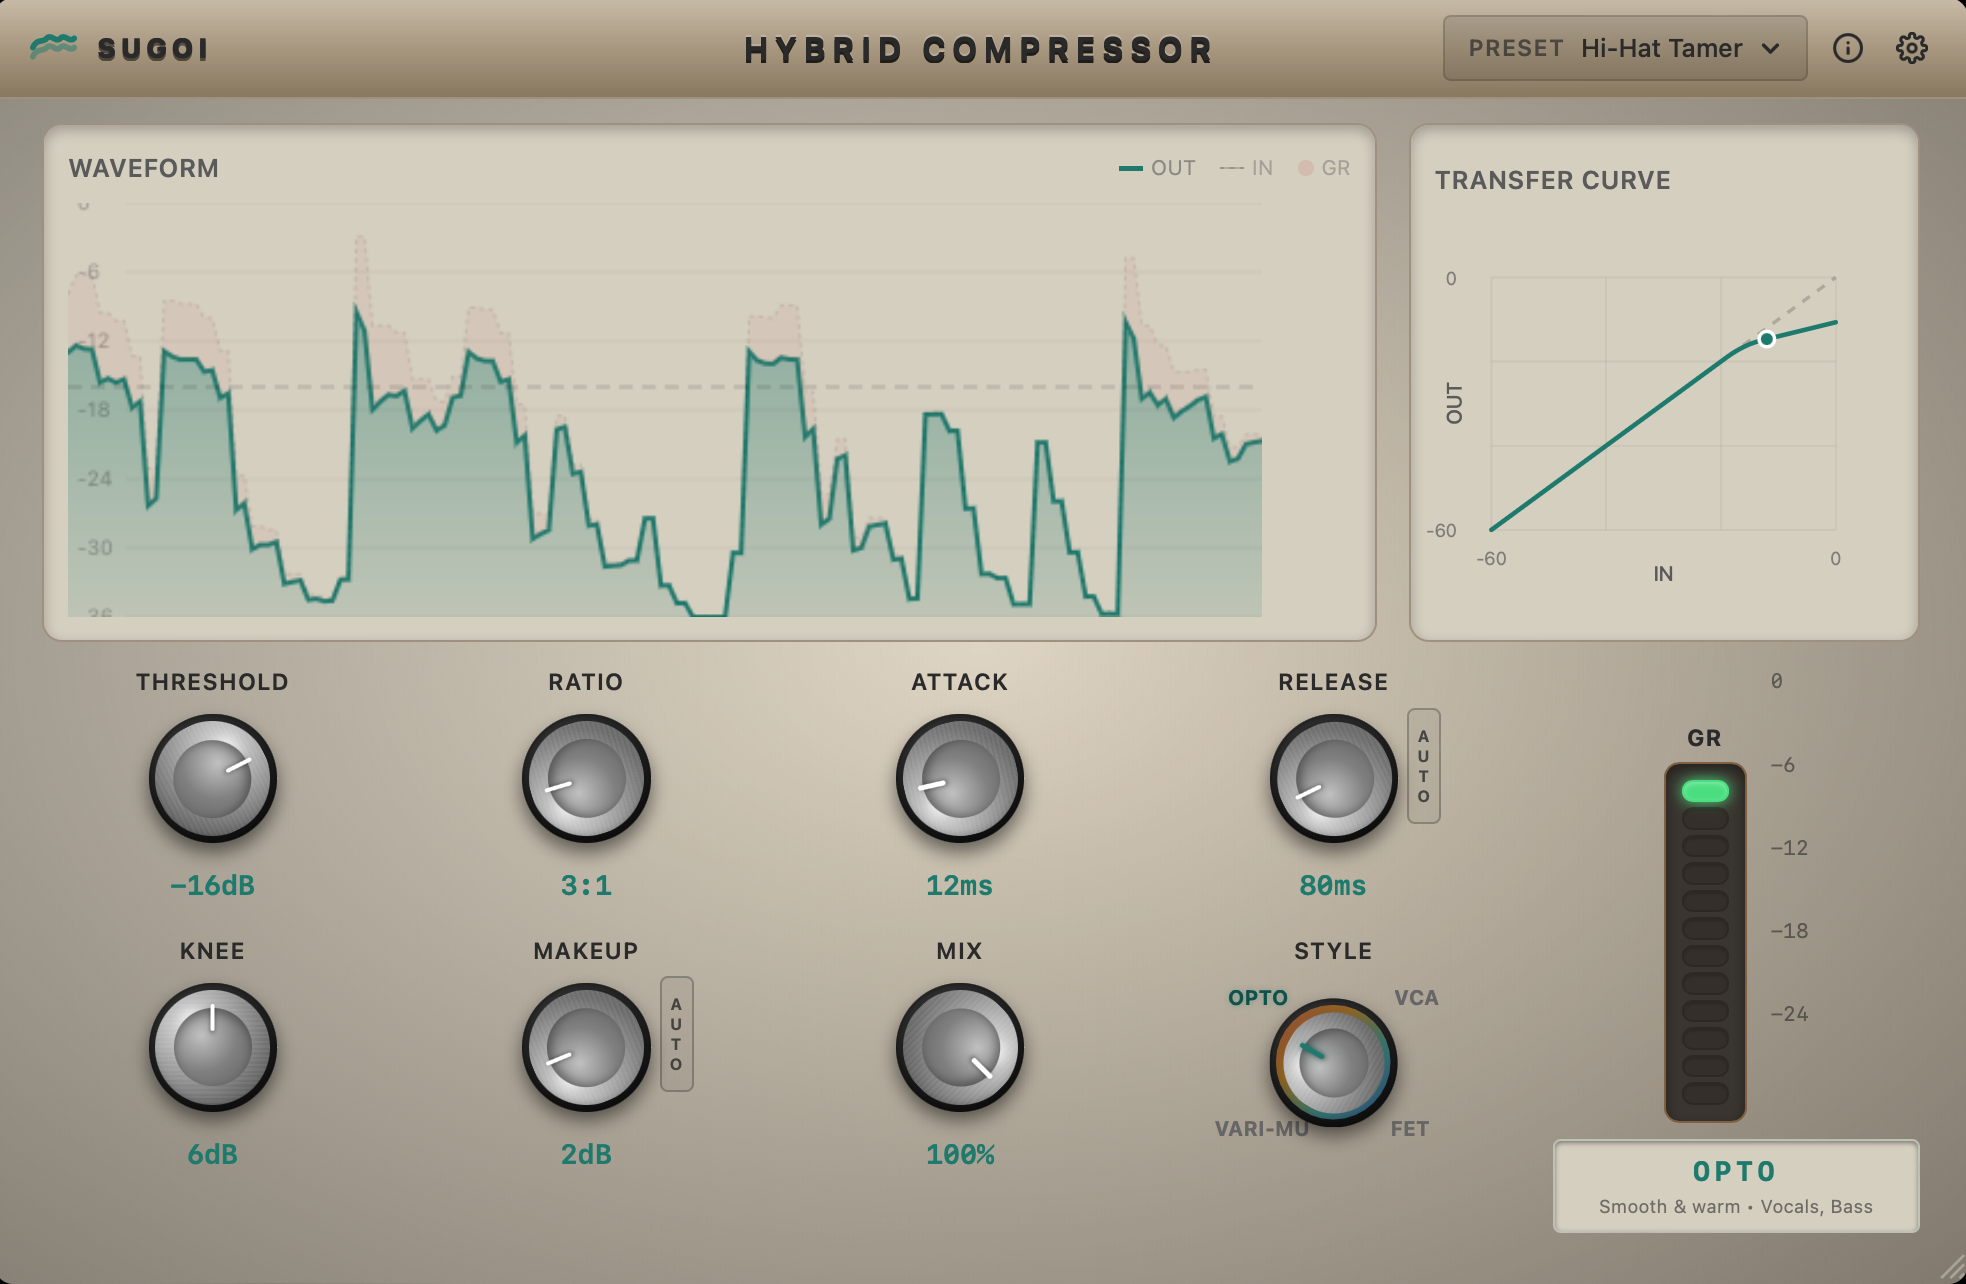Adjust the Threshold knob
The image size is (1966, 1284).
212,779
